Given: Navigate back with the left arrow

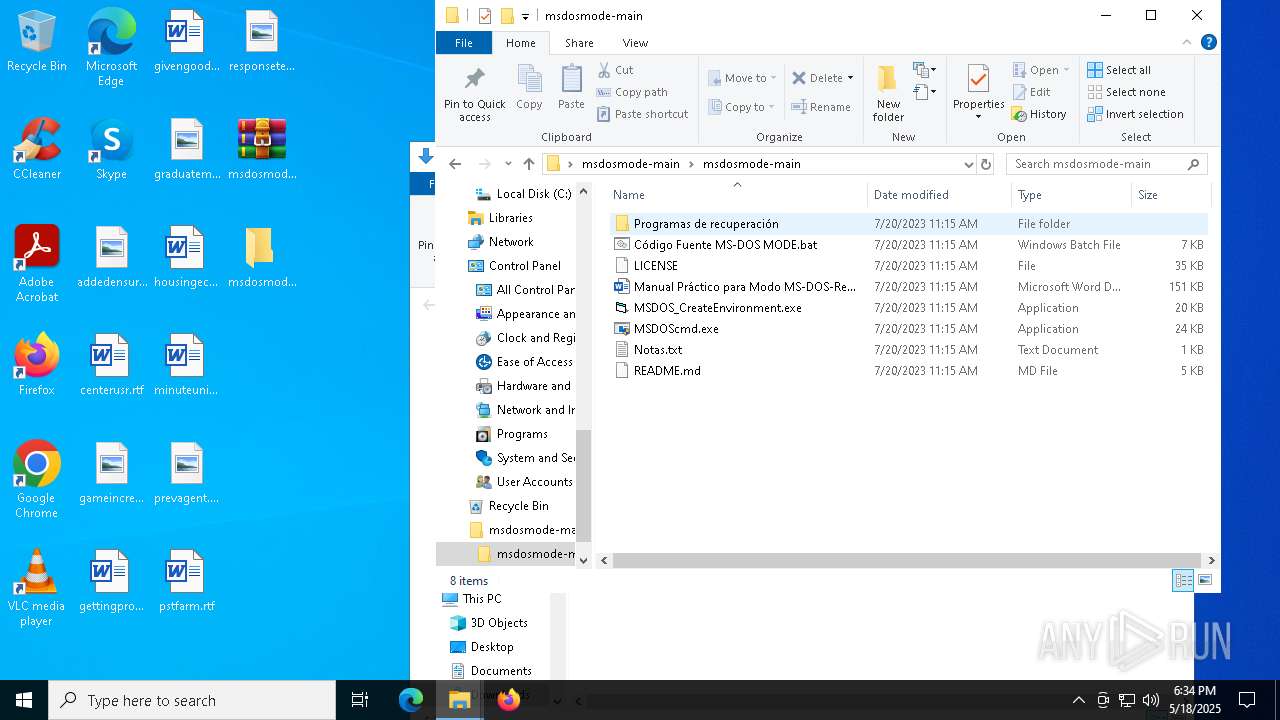Looking at the screenshot, I should [x=455, y=164].
